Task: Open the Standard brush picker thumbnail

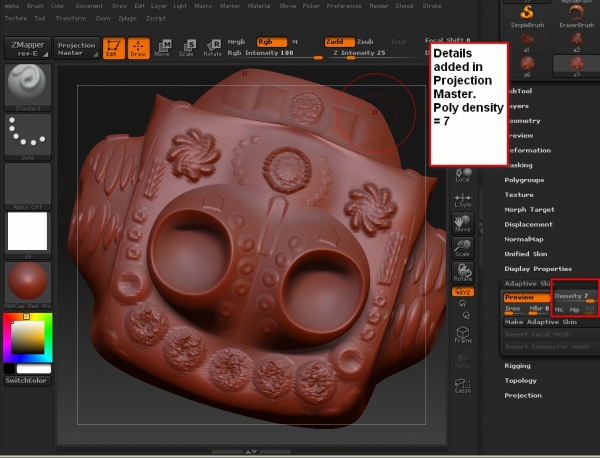Action: (x=28, y=87)
